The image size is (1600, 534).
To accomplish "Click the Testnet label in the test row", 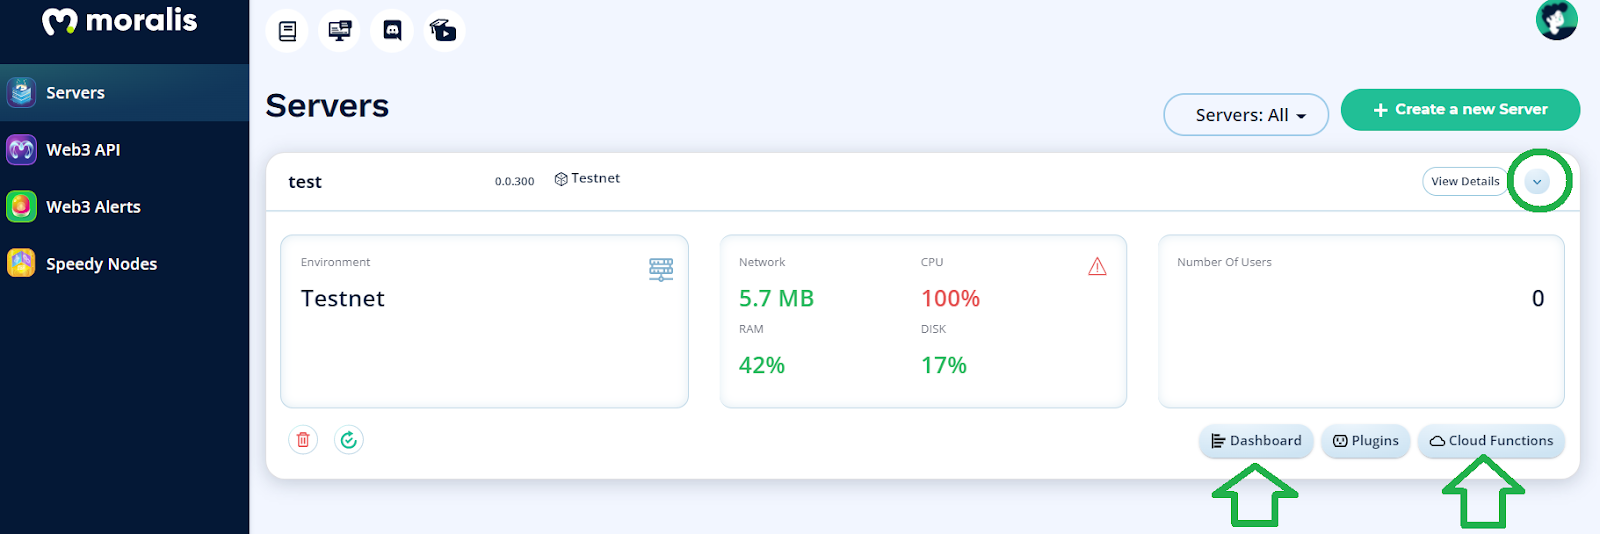I will coord(595,178).
